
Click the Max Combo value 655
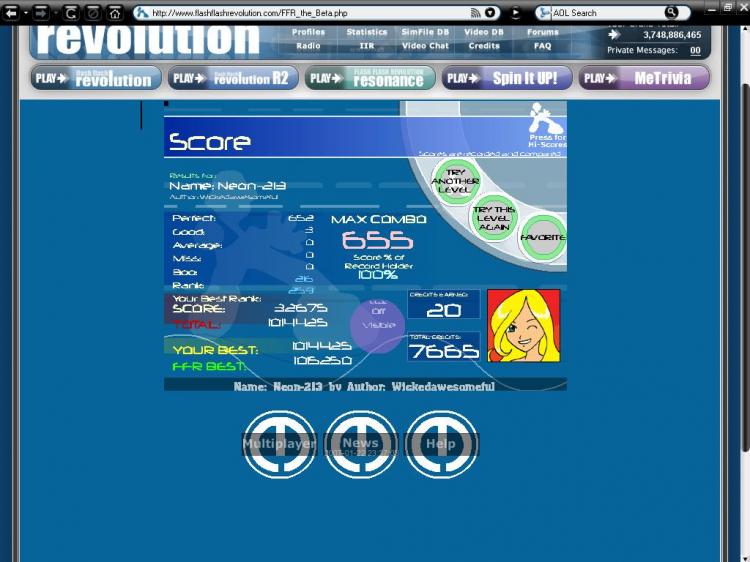tap(377, 240)
